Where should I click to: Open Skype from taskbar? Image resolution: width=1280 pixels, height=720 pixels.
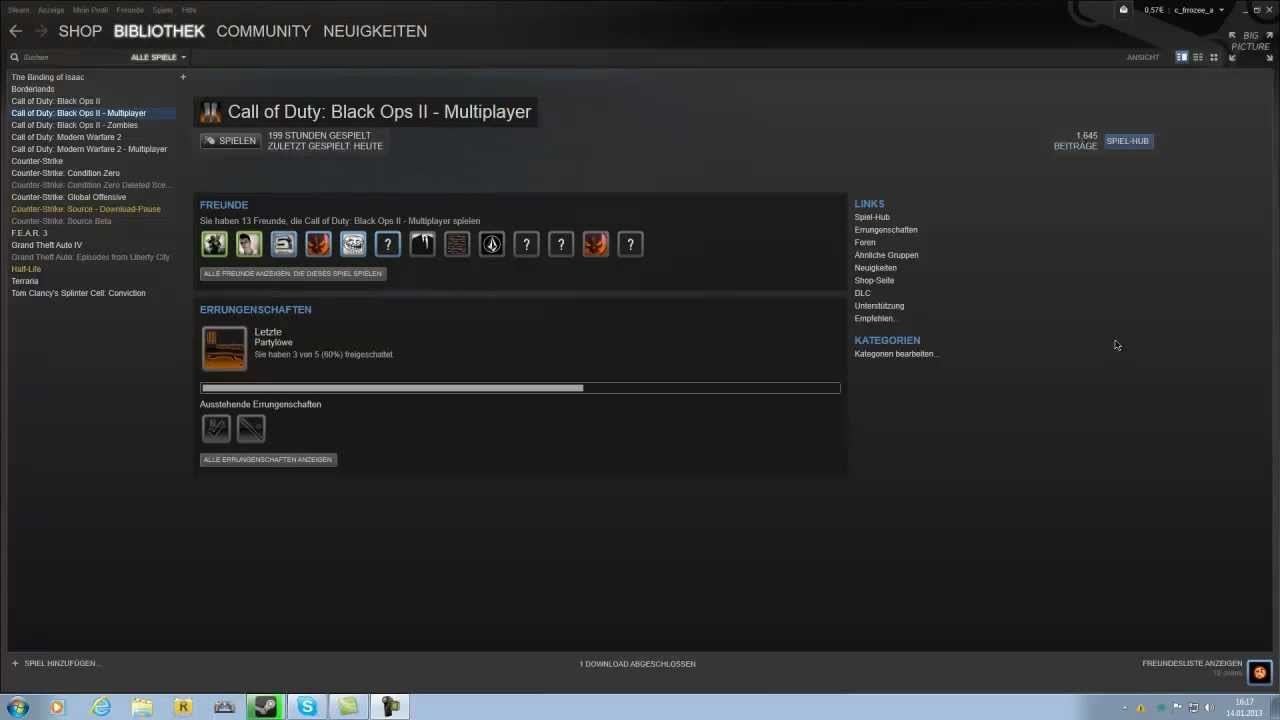pos(307,707)
